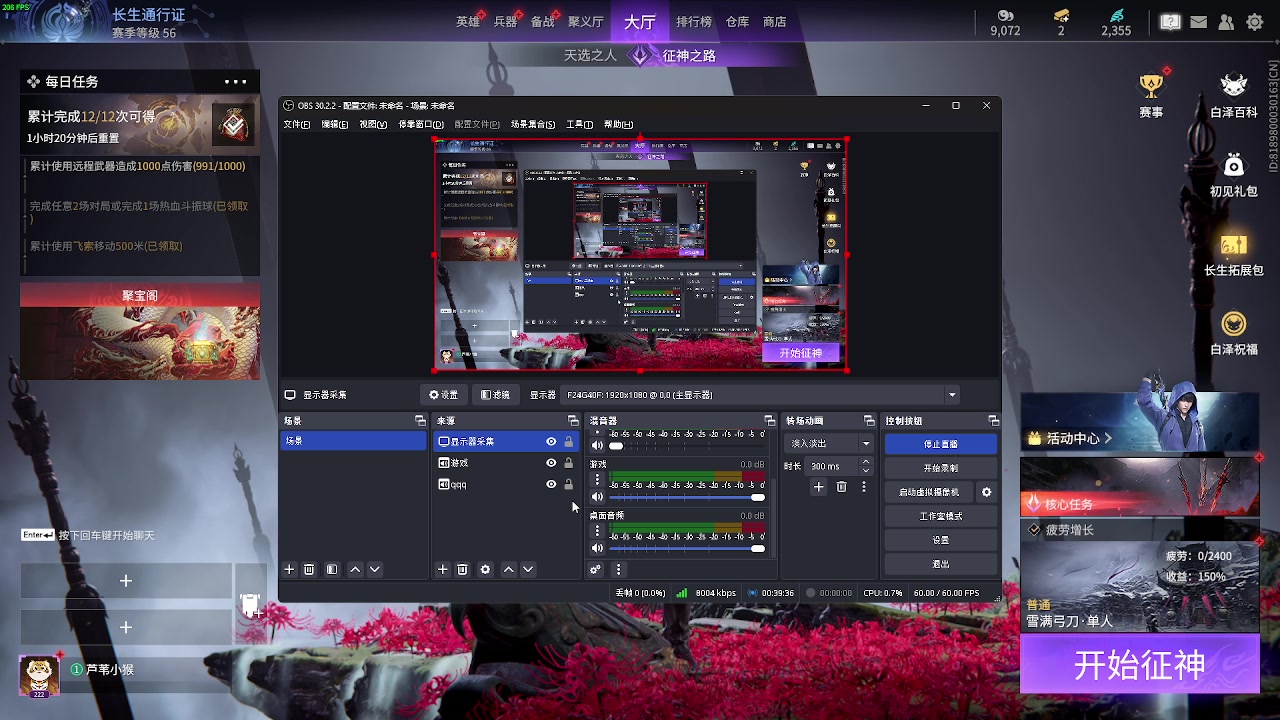The height and width of the screenshot is (720, 1280).
Task: Move source up in Sources panel
Action: point(508,569)
